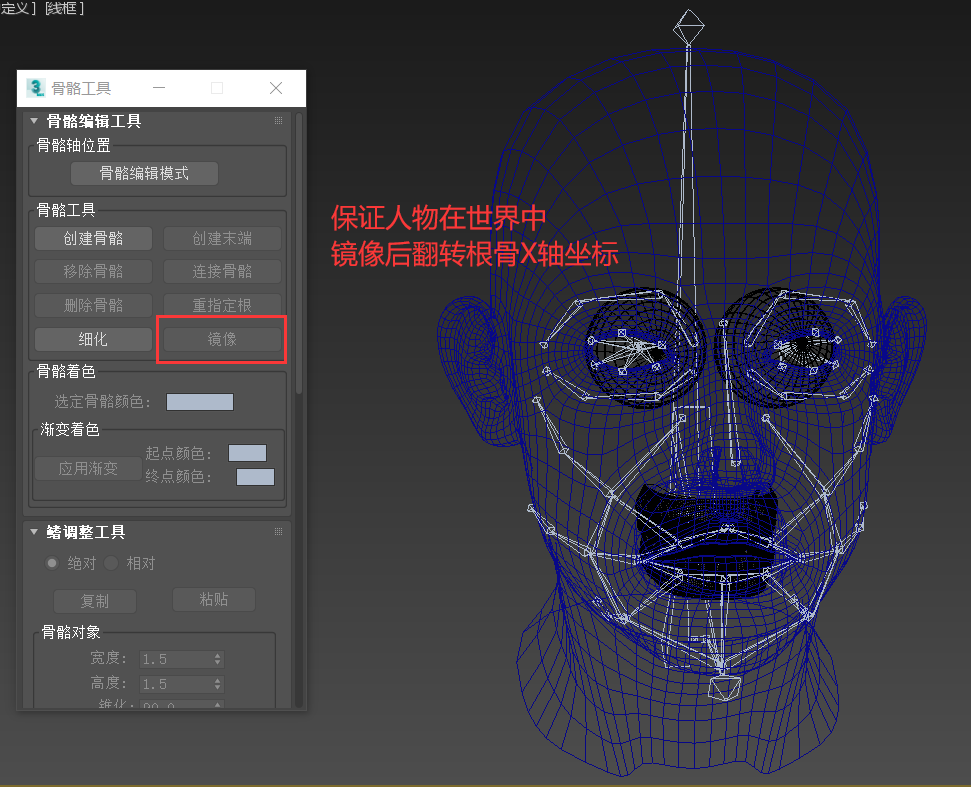Click the 应用渐变 button
Image resolution: width=971 pixels, height=787 pixels.
click(88, 469)
